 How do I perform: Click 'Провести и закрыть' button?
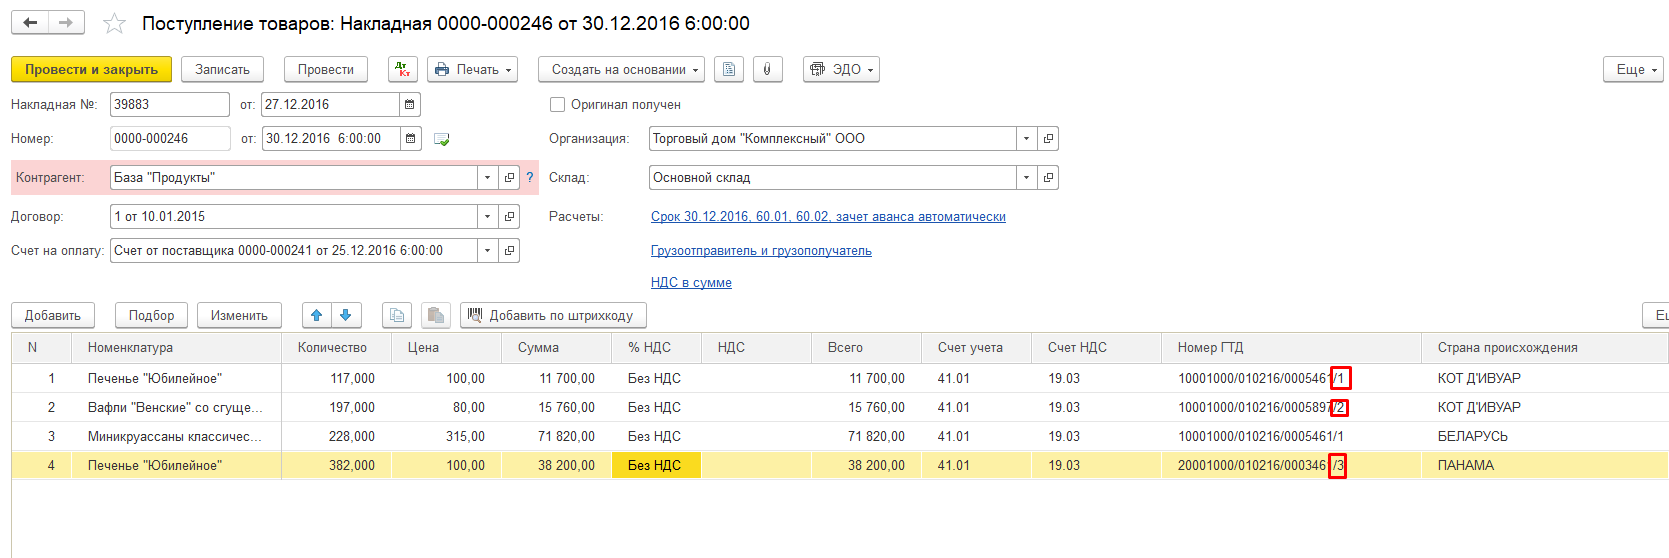tap(91, 69)
